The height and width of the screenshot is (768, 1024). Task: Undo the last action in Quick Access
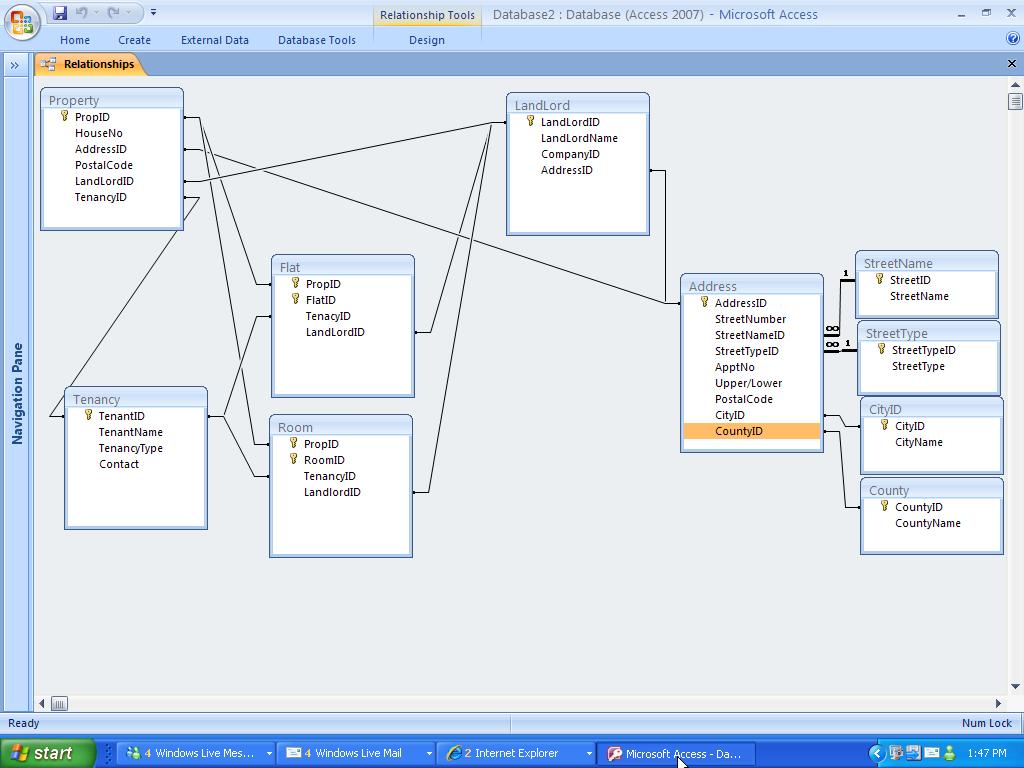[82, 12]
